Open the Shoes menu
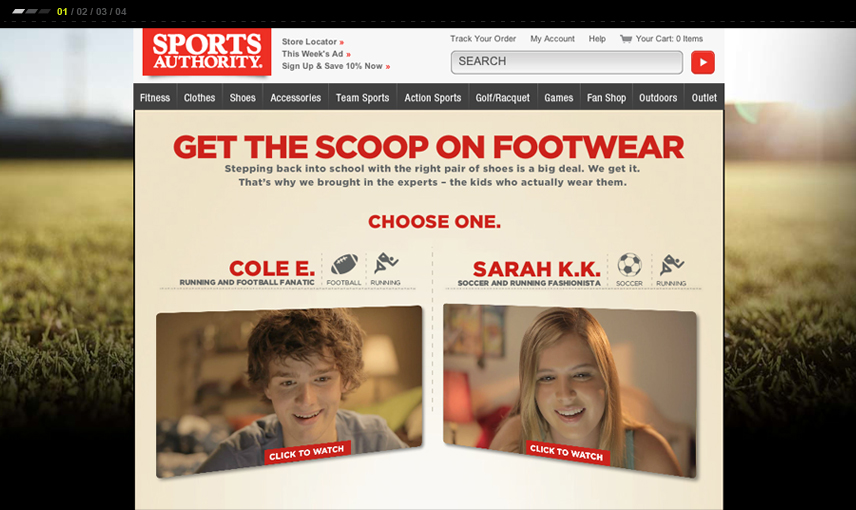This screenshot has width=856, height=510. 242,98
